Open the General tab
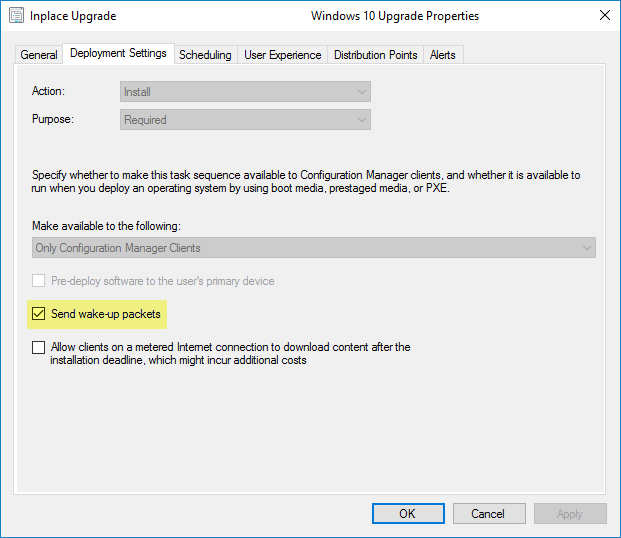Screen dimensions: 621x538 tap(39, 55)
